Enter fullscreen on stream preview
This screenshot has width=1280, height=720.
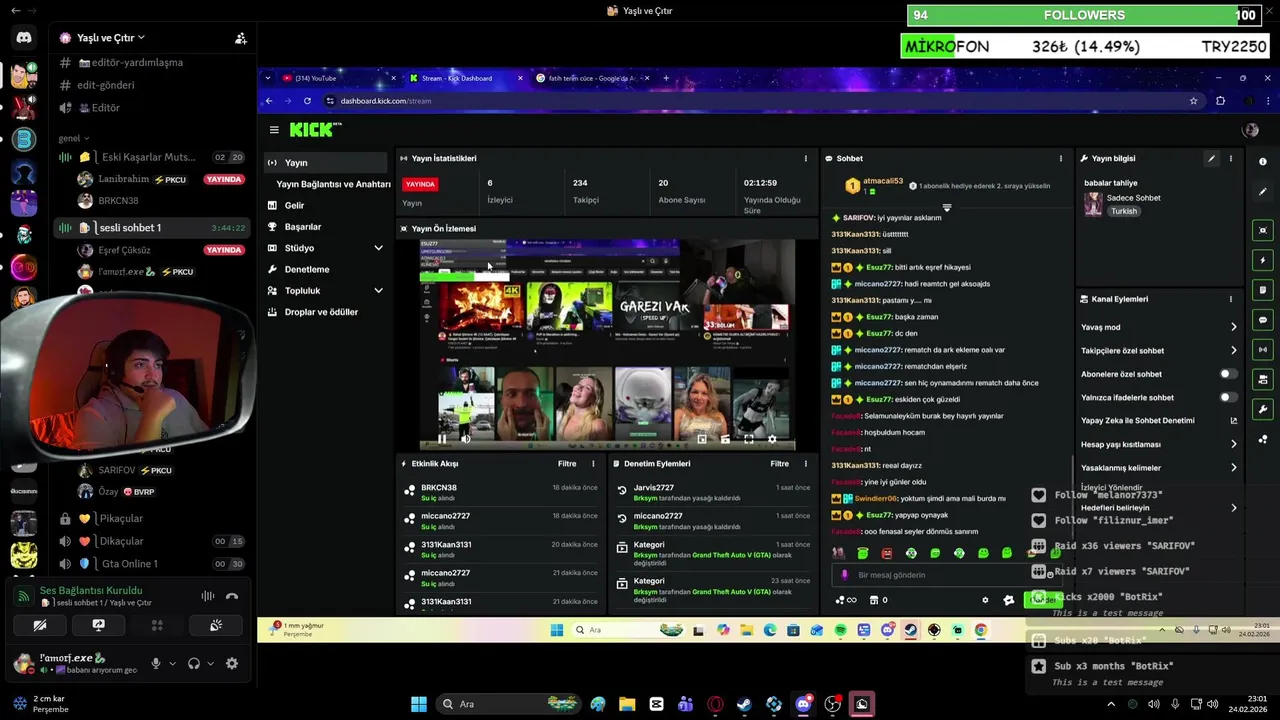click(749, 438)
